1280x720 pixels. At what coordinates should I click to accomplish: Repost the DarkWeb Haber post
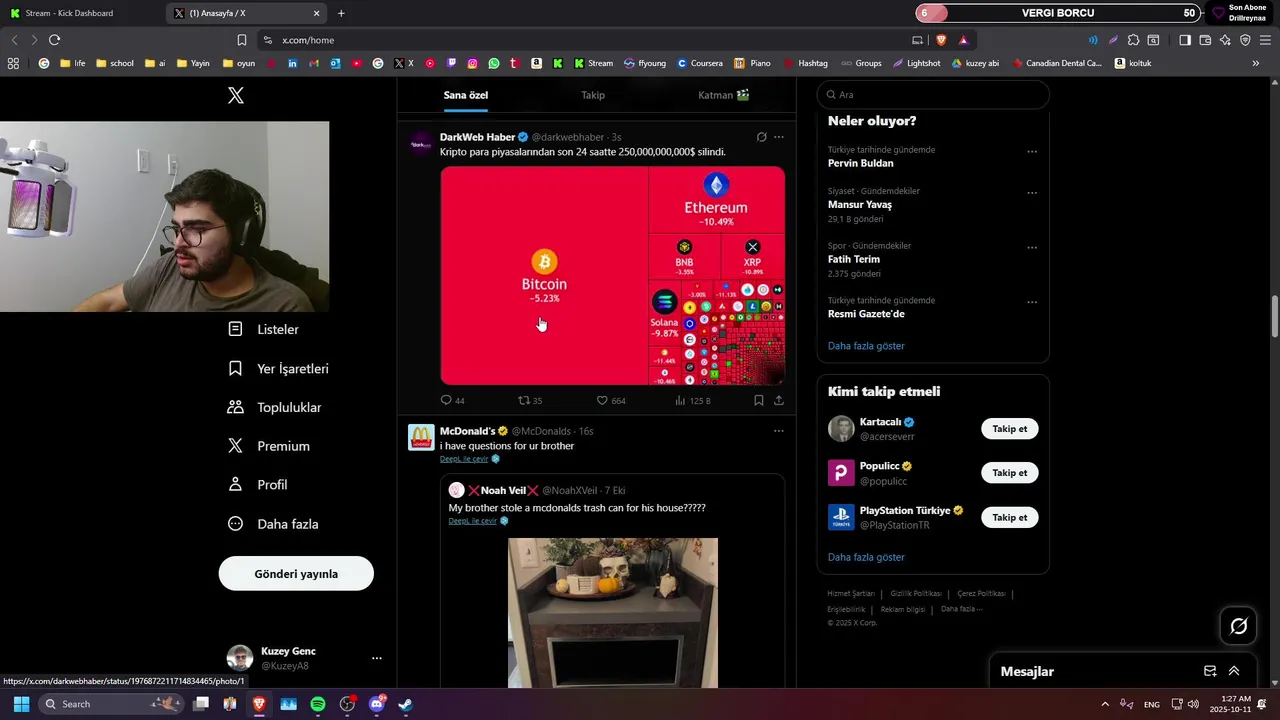[530, 400]
